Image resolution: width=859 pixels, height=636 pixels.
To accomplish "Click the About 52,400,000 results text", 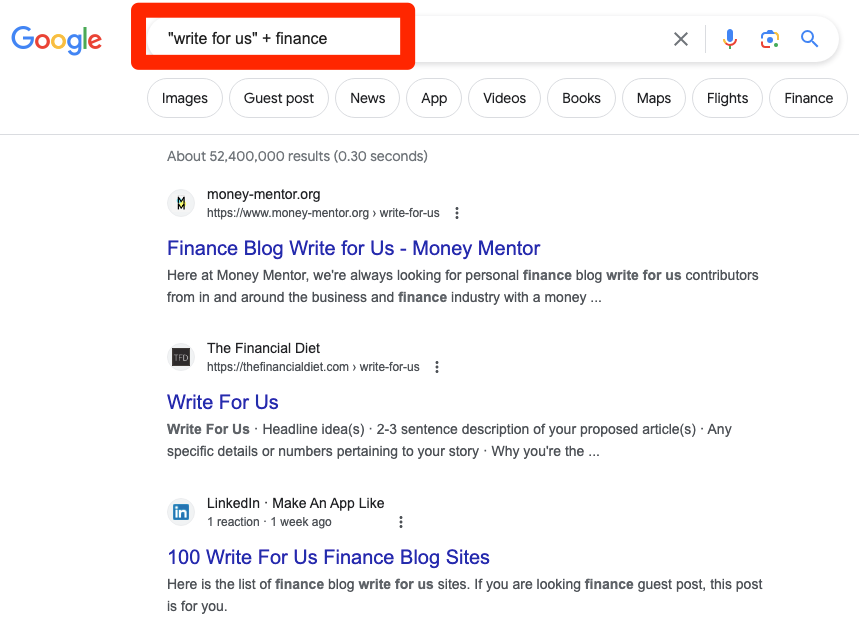I will tap(297, 156).
